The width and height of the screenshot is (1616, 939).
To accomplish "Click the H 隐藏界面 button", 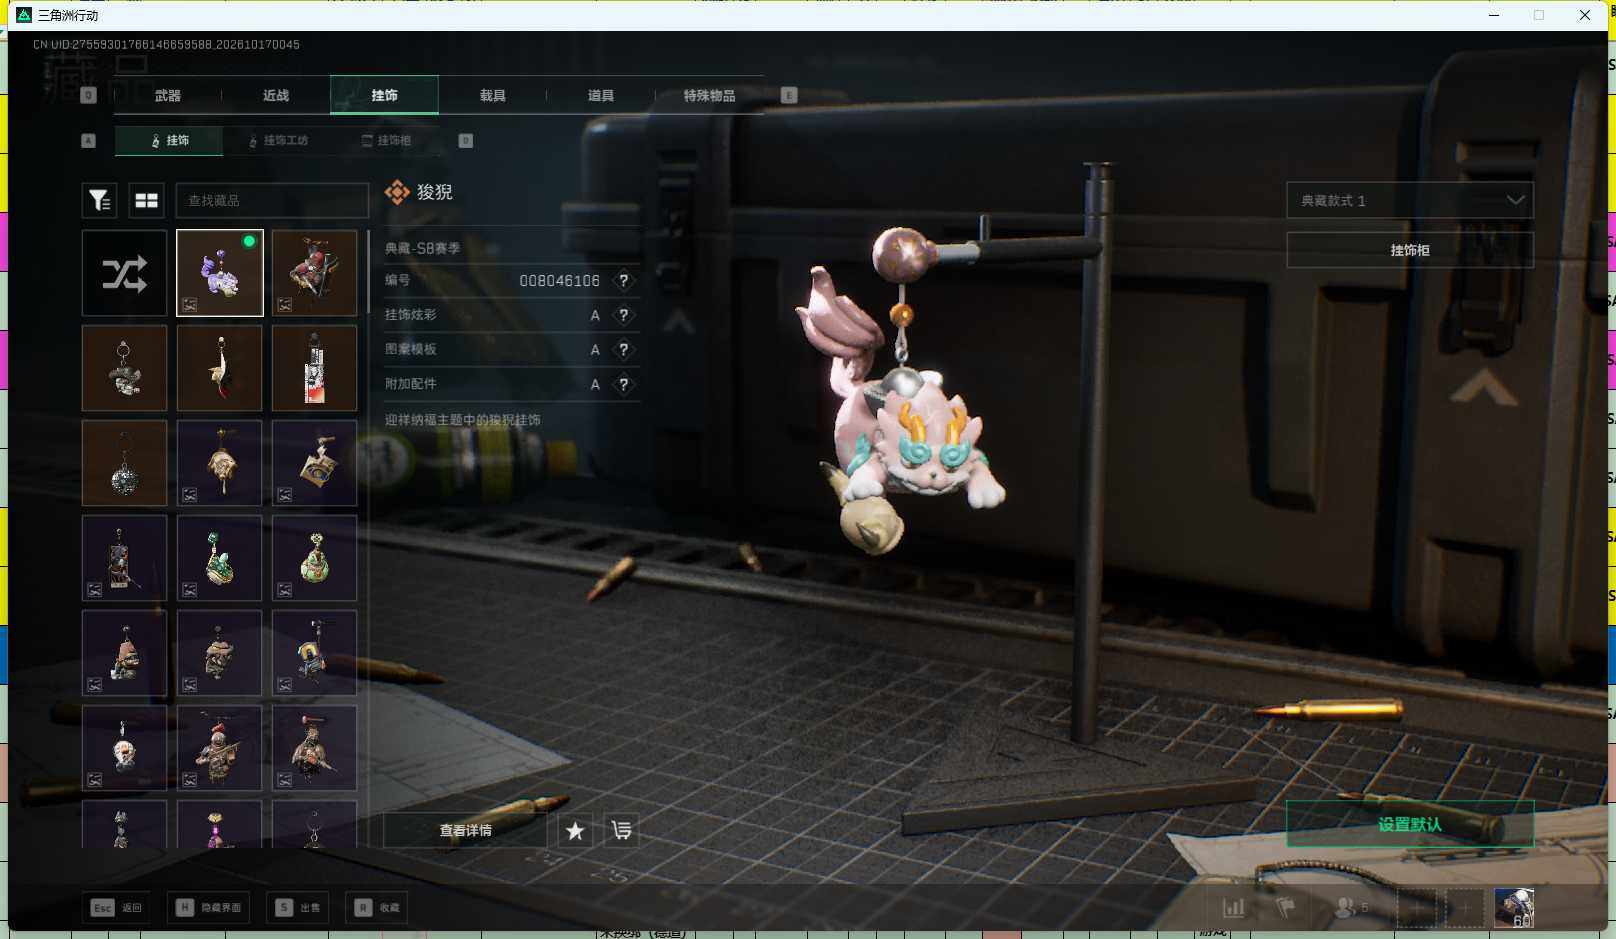I will tap(209, 908).
